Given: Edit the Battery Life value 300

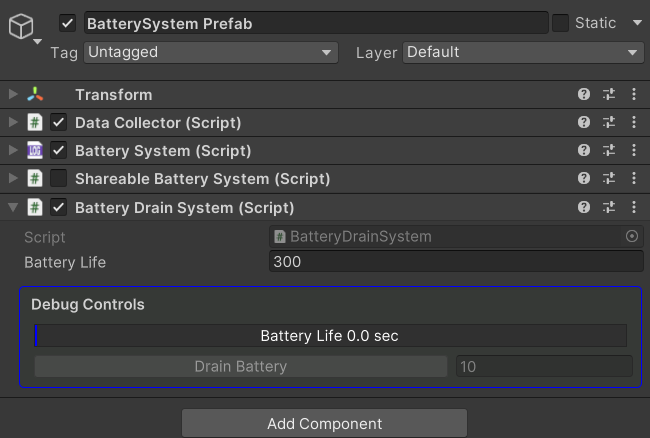Looking at the screenshot, I should click(x=456, y=261).
